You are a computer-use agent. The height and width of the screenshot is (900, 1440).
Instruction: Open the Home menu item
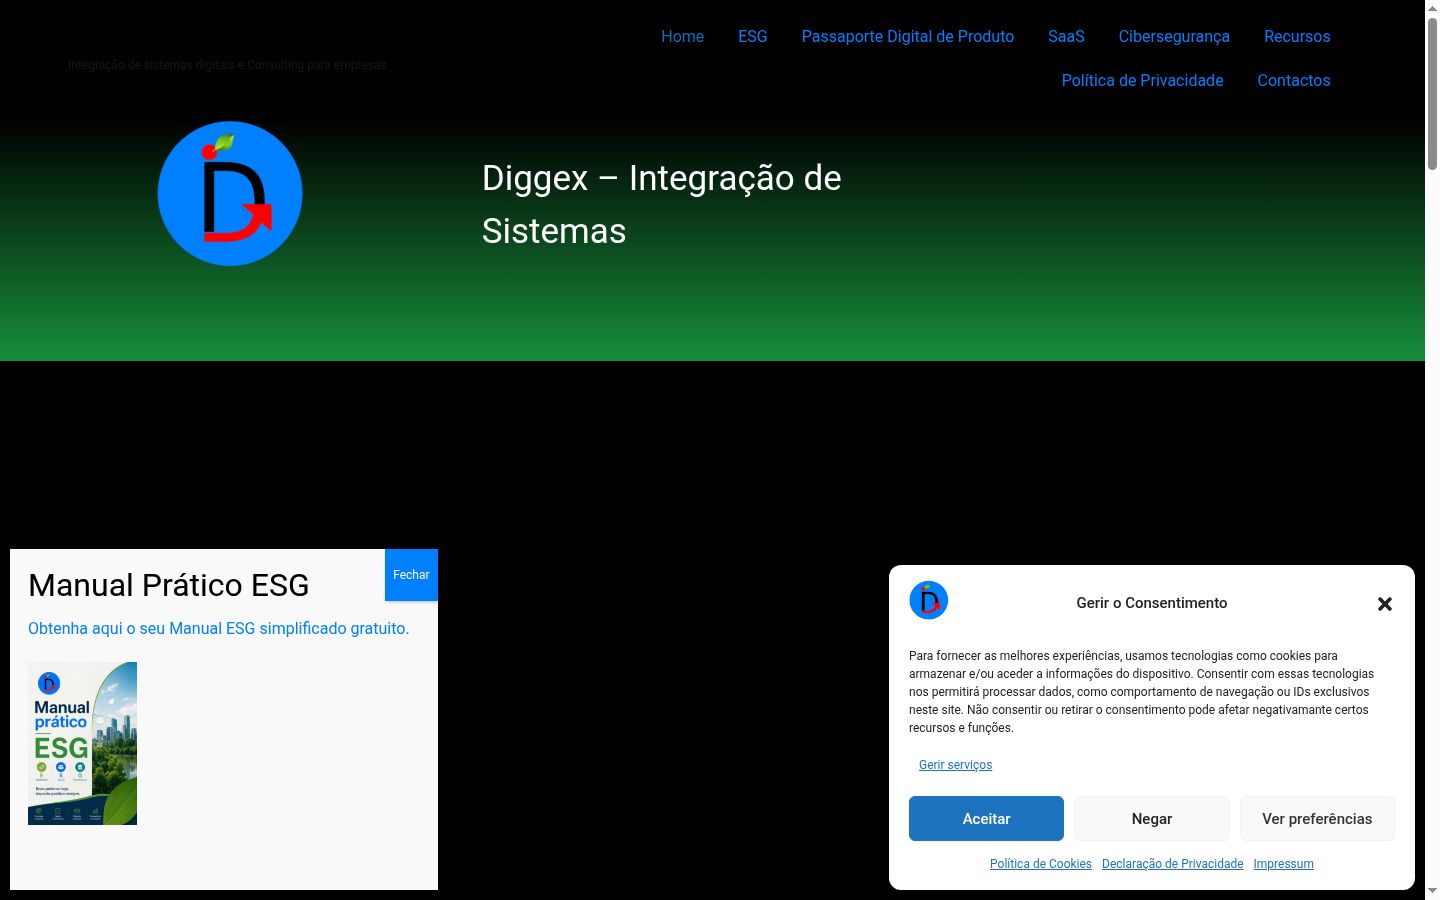pos(682,36)
